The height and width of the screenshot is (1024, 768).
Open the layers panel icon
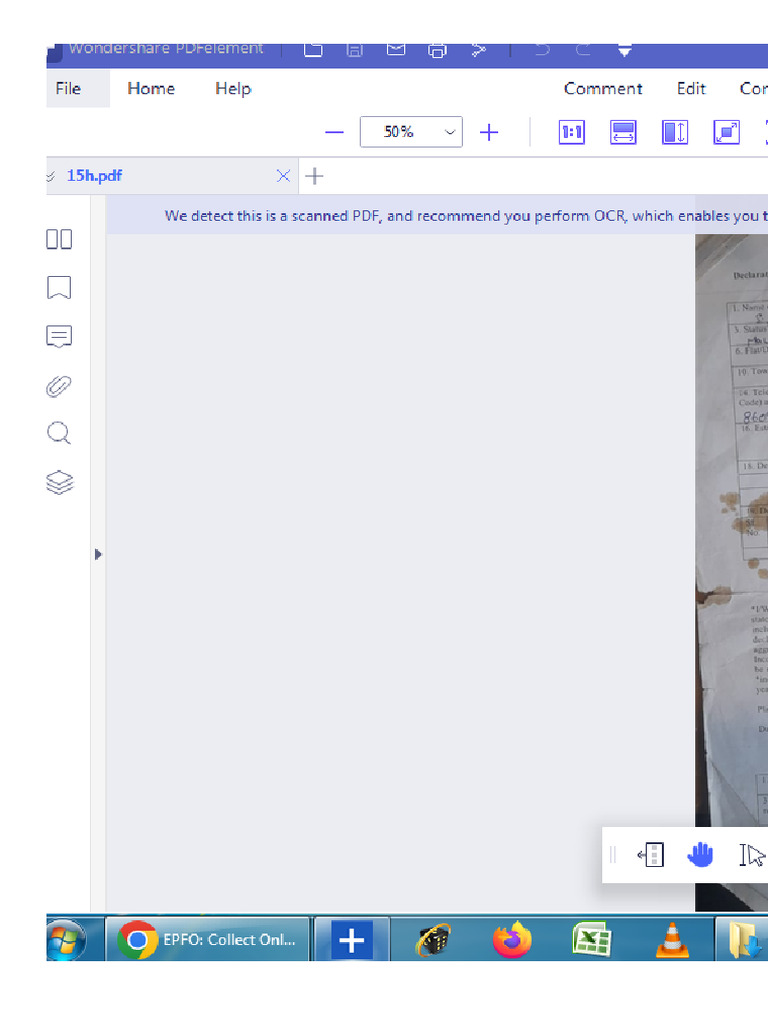(x=59, y=483)
